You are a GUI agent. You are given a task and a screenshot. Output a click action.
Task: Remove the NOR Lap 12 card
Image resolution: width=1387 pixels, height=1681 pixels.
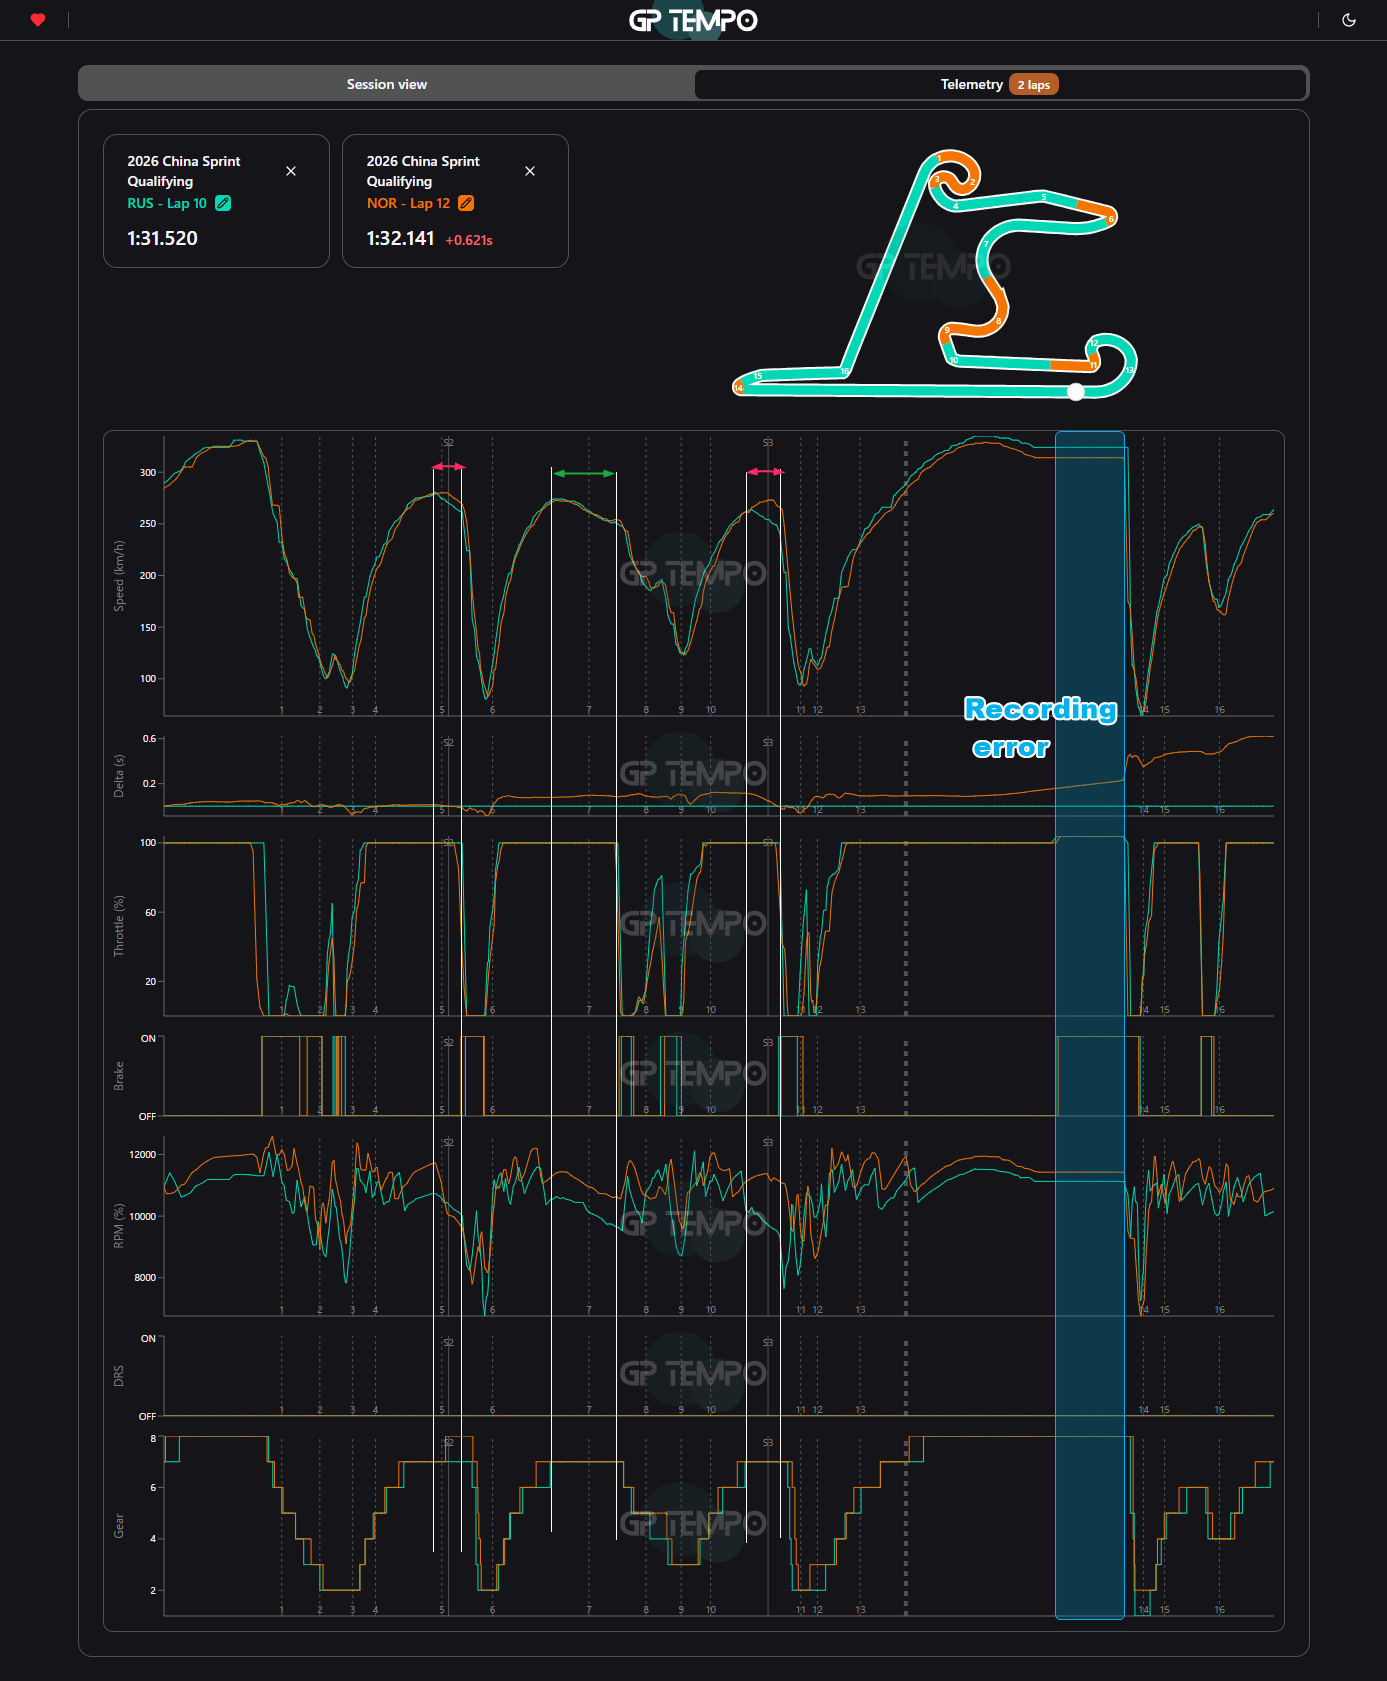(530, 171)
